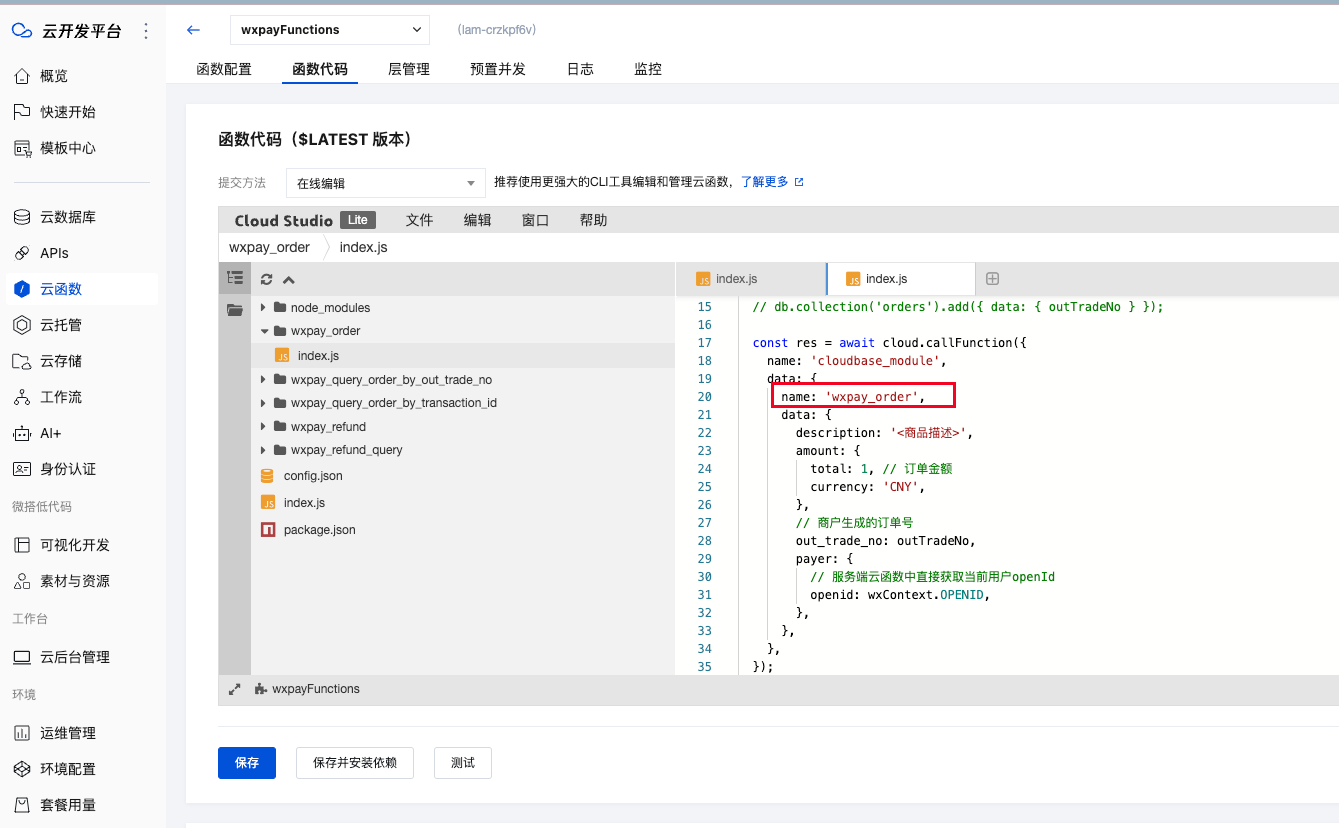Open the root index.js file in the tree

click(304, 503)
